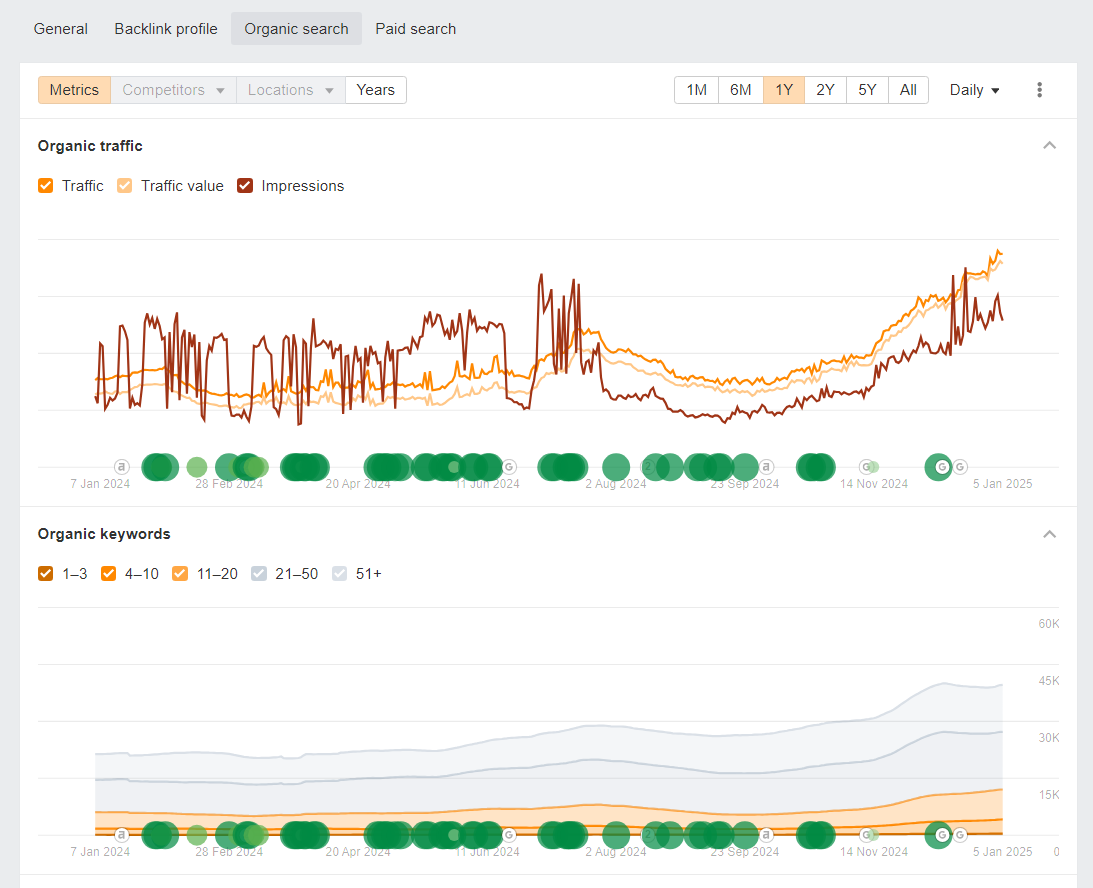The image size is (1093, 888).
Task: Click the 'a' update marker near 7 Jan 2024 in traffic chart
Action: click(122, 466)
